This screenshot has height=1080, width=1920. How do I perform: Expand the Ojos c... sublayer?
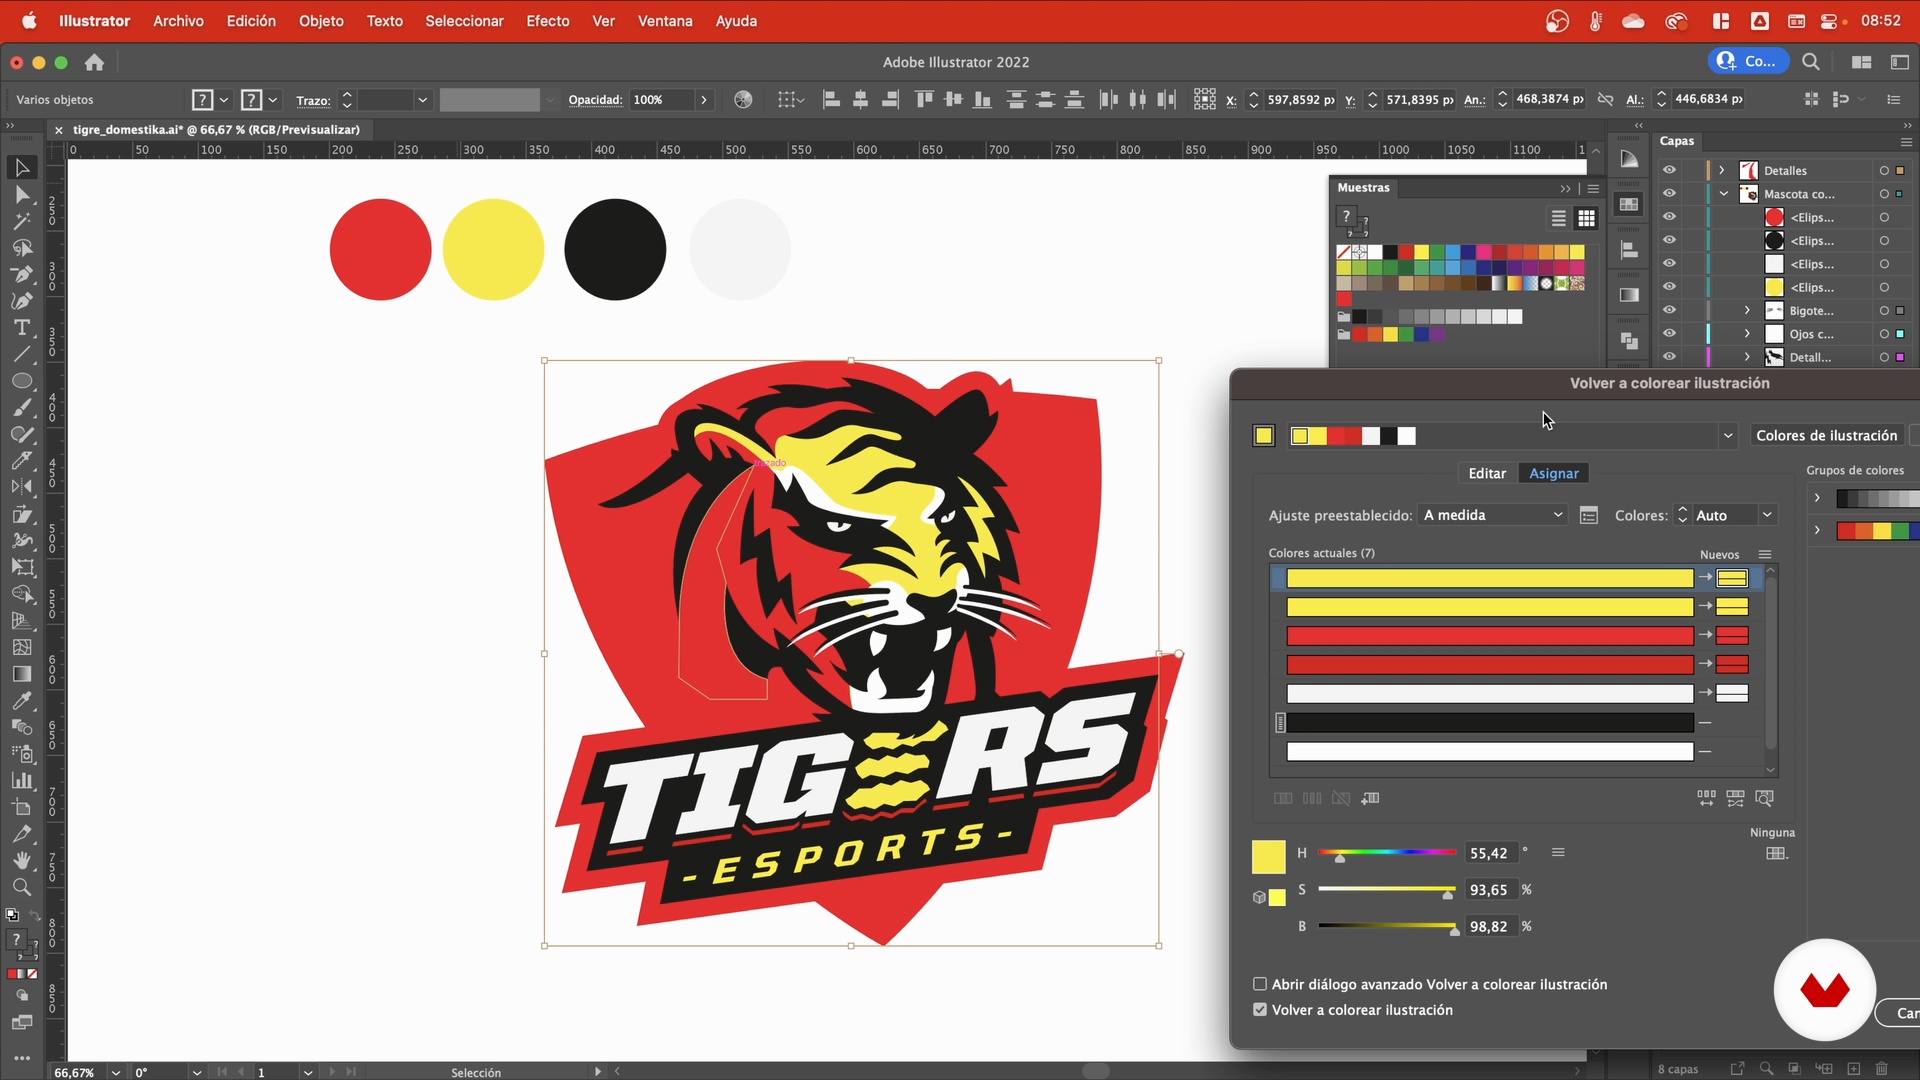[x=1747, y=334]
